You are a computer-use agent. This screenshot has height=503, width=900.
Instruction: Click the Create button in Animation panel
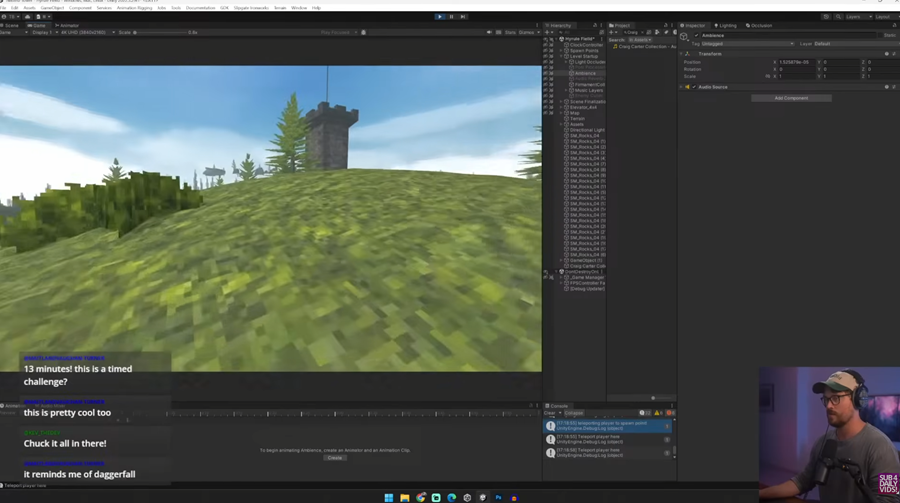click(335, 458)
